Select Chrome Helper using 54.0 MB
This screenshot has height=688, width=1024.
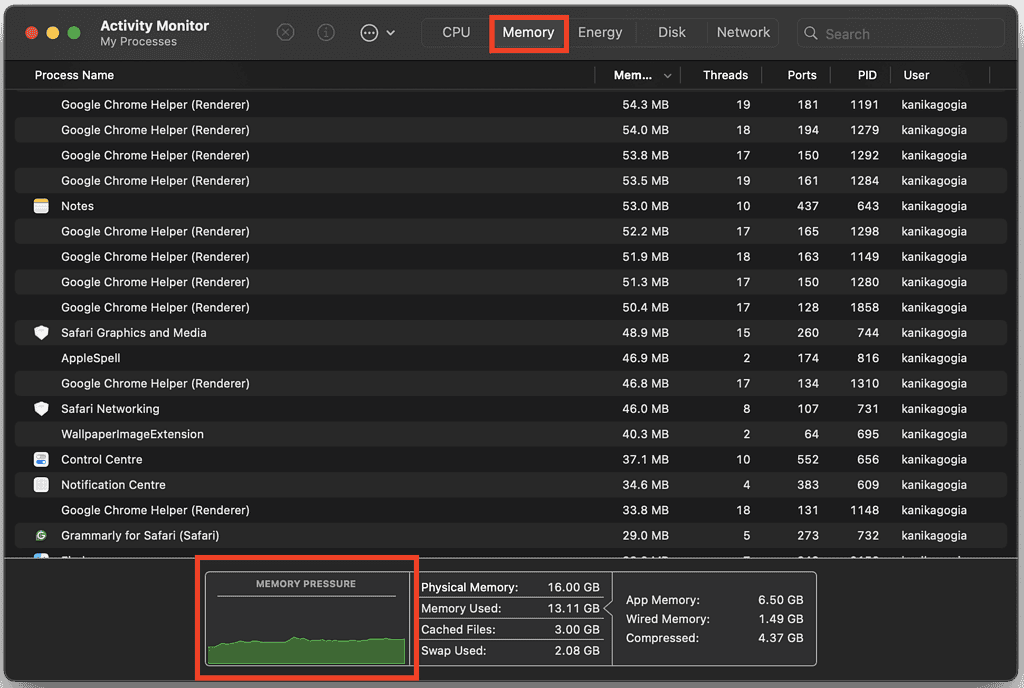[511, 130]
